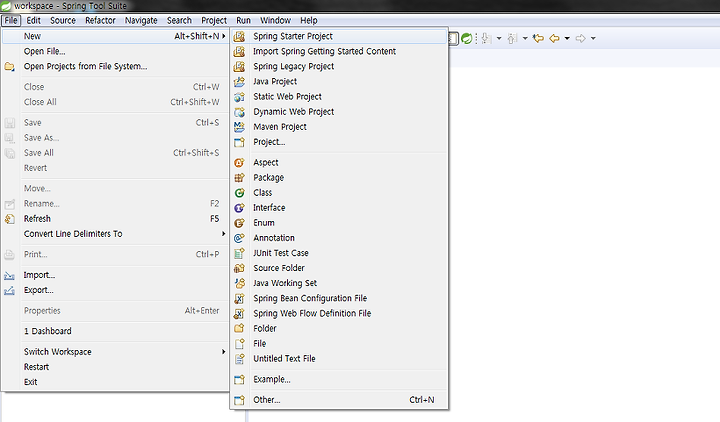Open the Navigate menu
The height and width of the screenshot is (422, 720).
tap(141, 20)
